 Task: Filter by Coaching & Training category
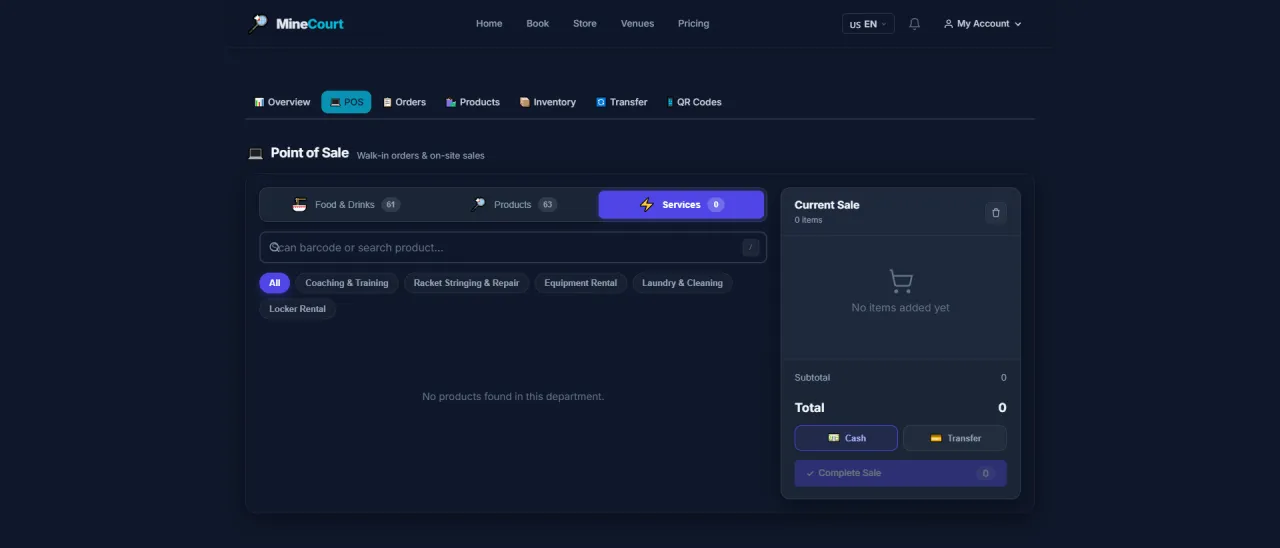[x=347, y=283]
